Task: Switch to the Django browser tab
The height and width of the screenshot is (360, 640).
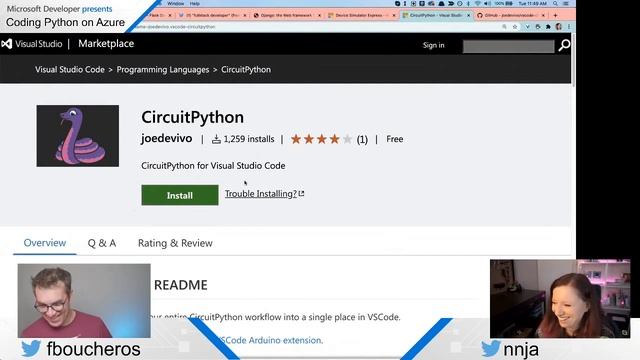Action: [x=287, y=15]
